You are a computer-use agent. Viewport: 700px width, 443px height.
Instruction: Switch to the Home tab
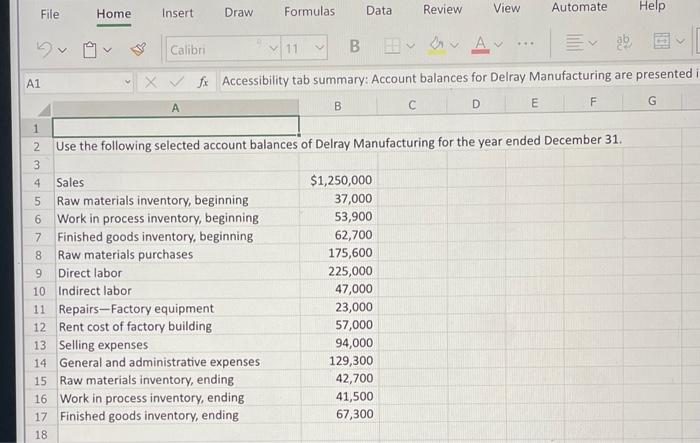(x=114, y=14)
